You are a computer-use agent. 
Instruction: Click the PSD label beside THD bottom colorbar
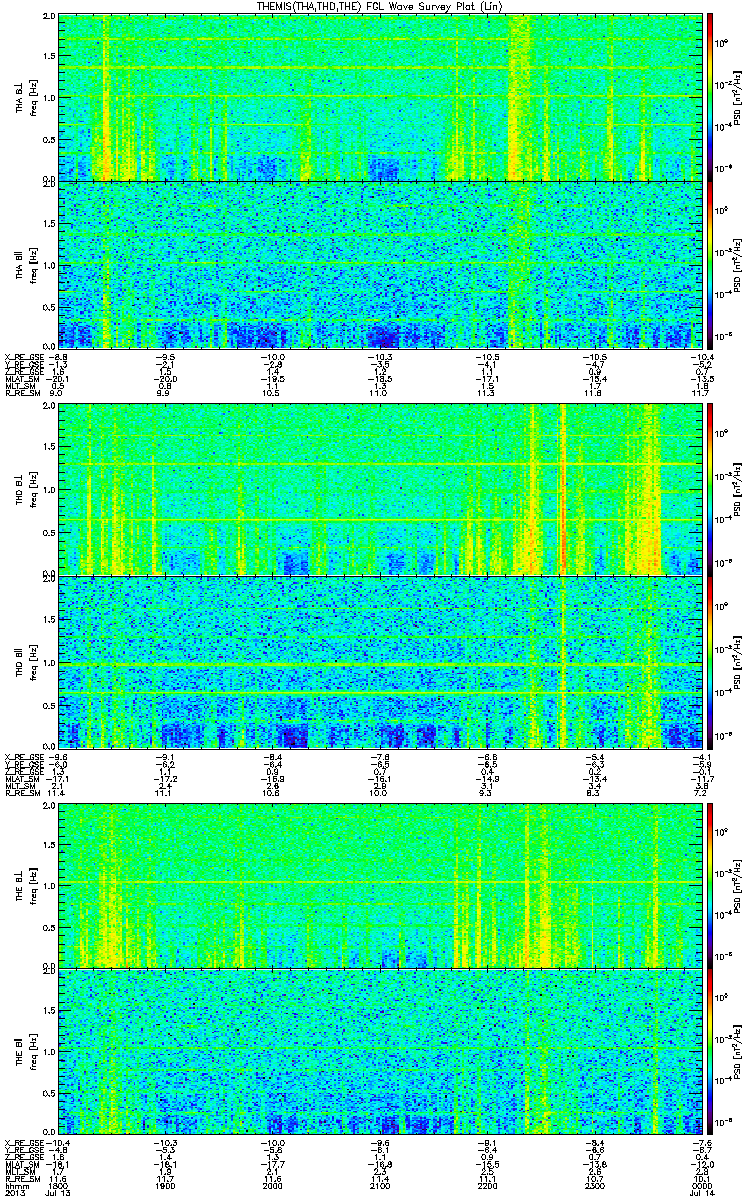point(738,662)
